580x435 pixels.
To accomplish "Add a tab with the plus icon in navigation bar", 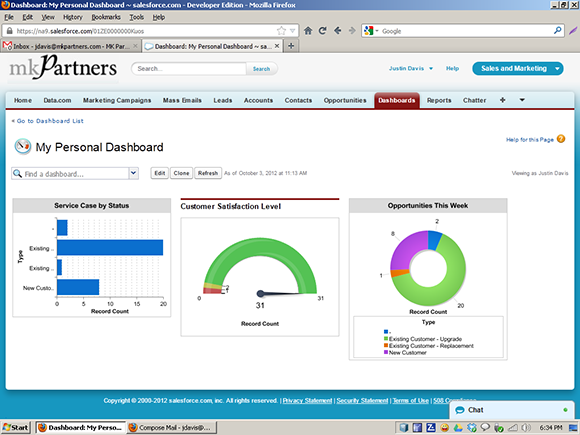I will [x=502, y=100].
